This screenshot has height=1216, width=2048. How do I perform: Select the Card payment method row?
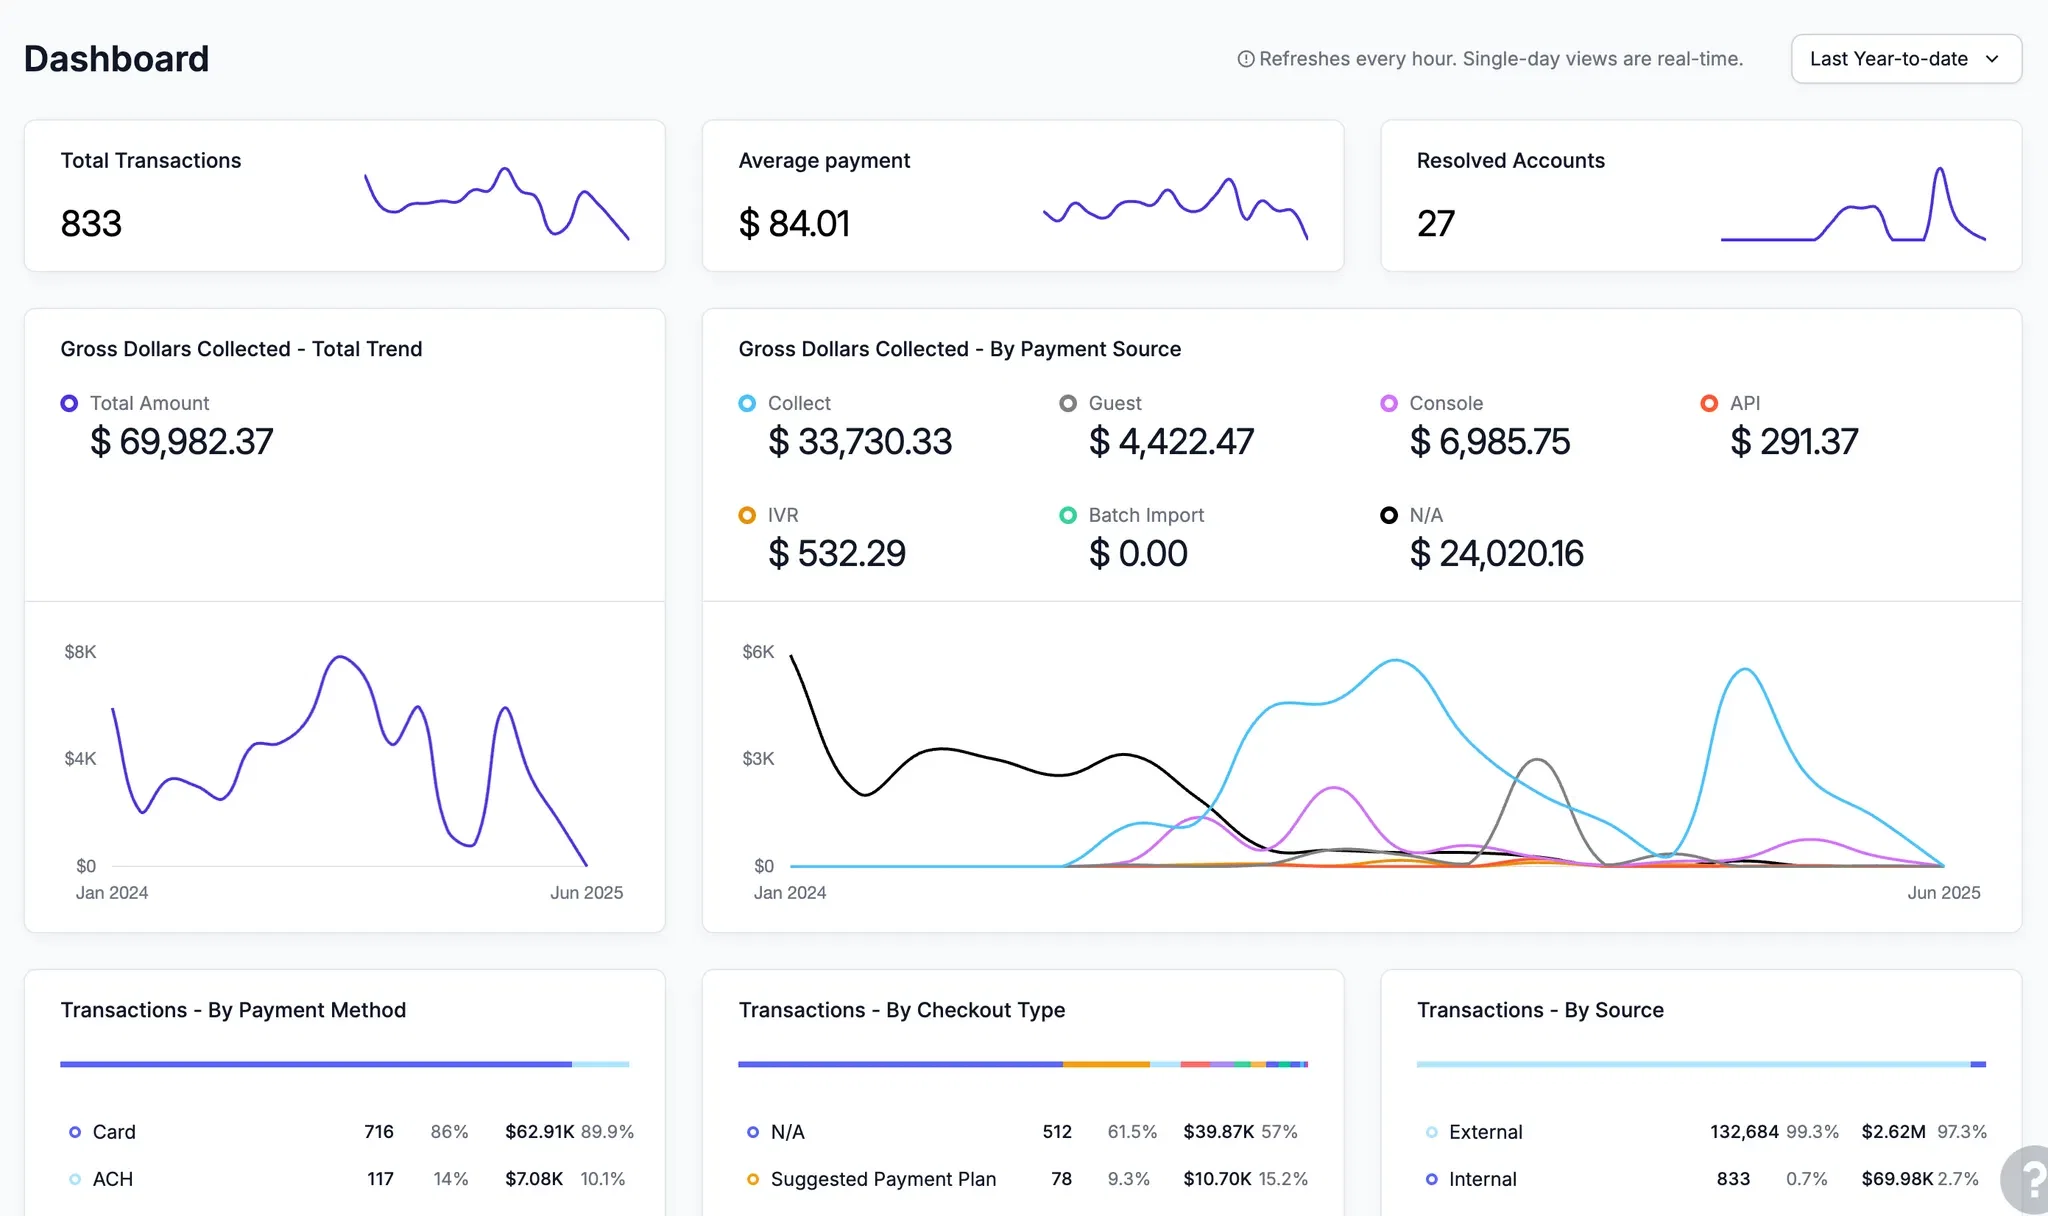coord(346,1132)
